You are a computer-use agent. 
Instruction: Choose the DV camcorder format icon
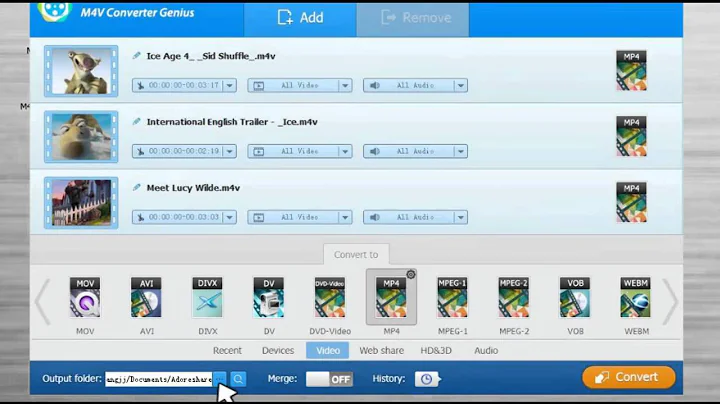point(269,297)
